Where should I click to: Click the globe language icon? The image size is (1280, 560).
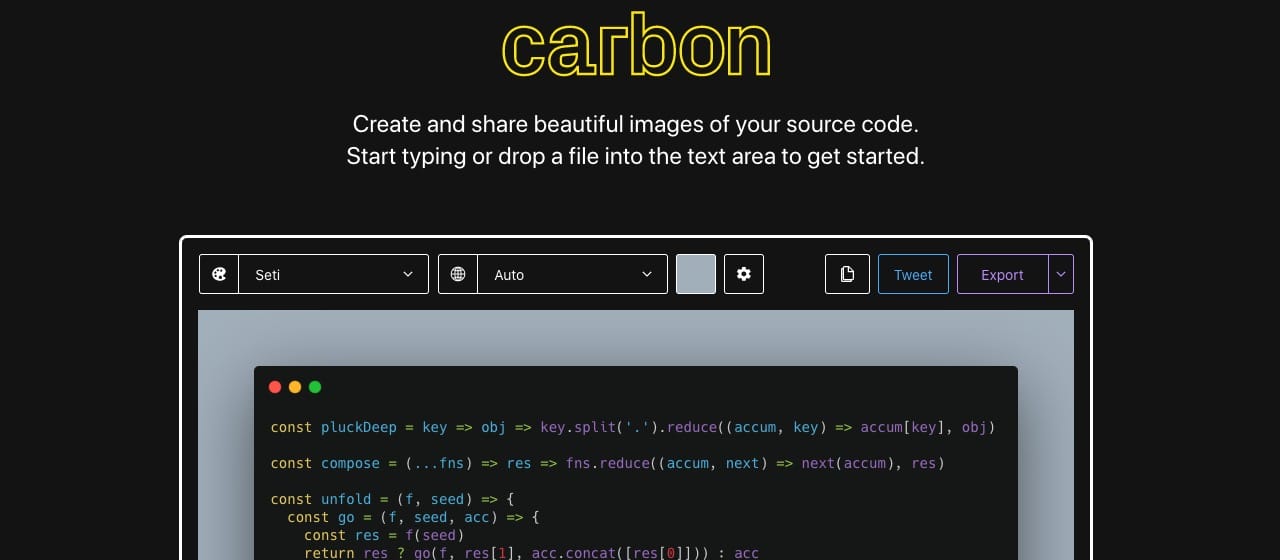click(458, 274)
